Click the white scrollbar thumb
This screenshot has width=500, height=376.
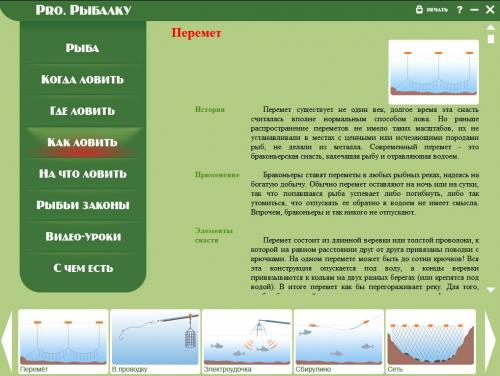(x=491, y=39)
